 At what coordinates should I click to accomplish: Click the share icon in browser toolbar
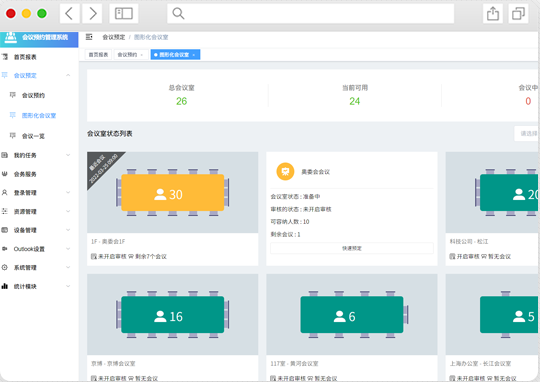(x=493, y=14)
